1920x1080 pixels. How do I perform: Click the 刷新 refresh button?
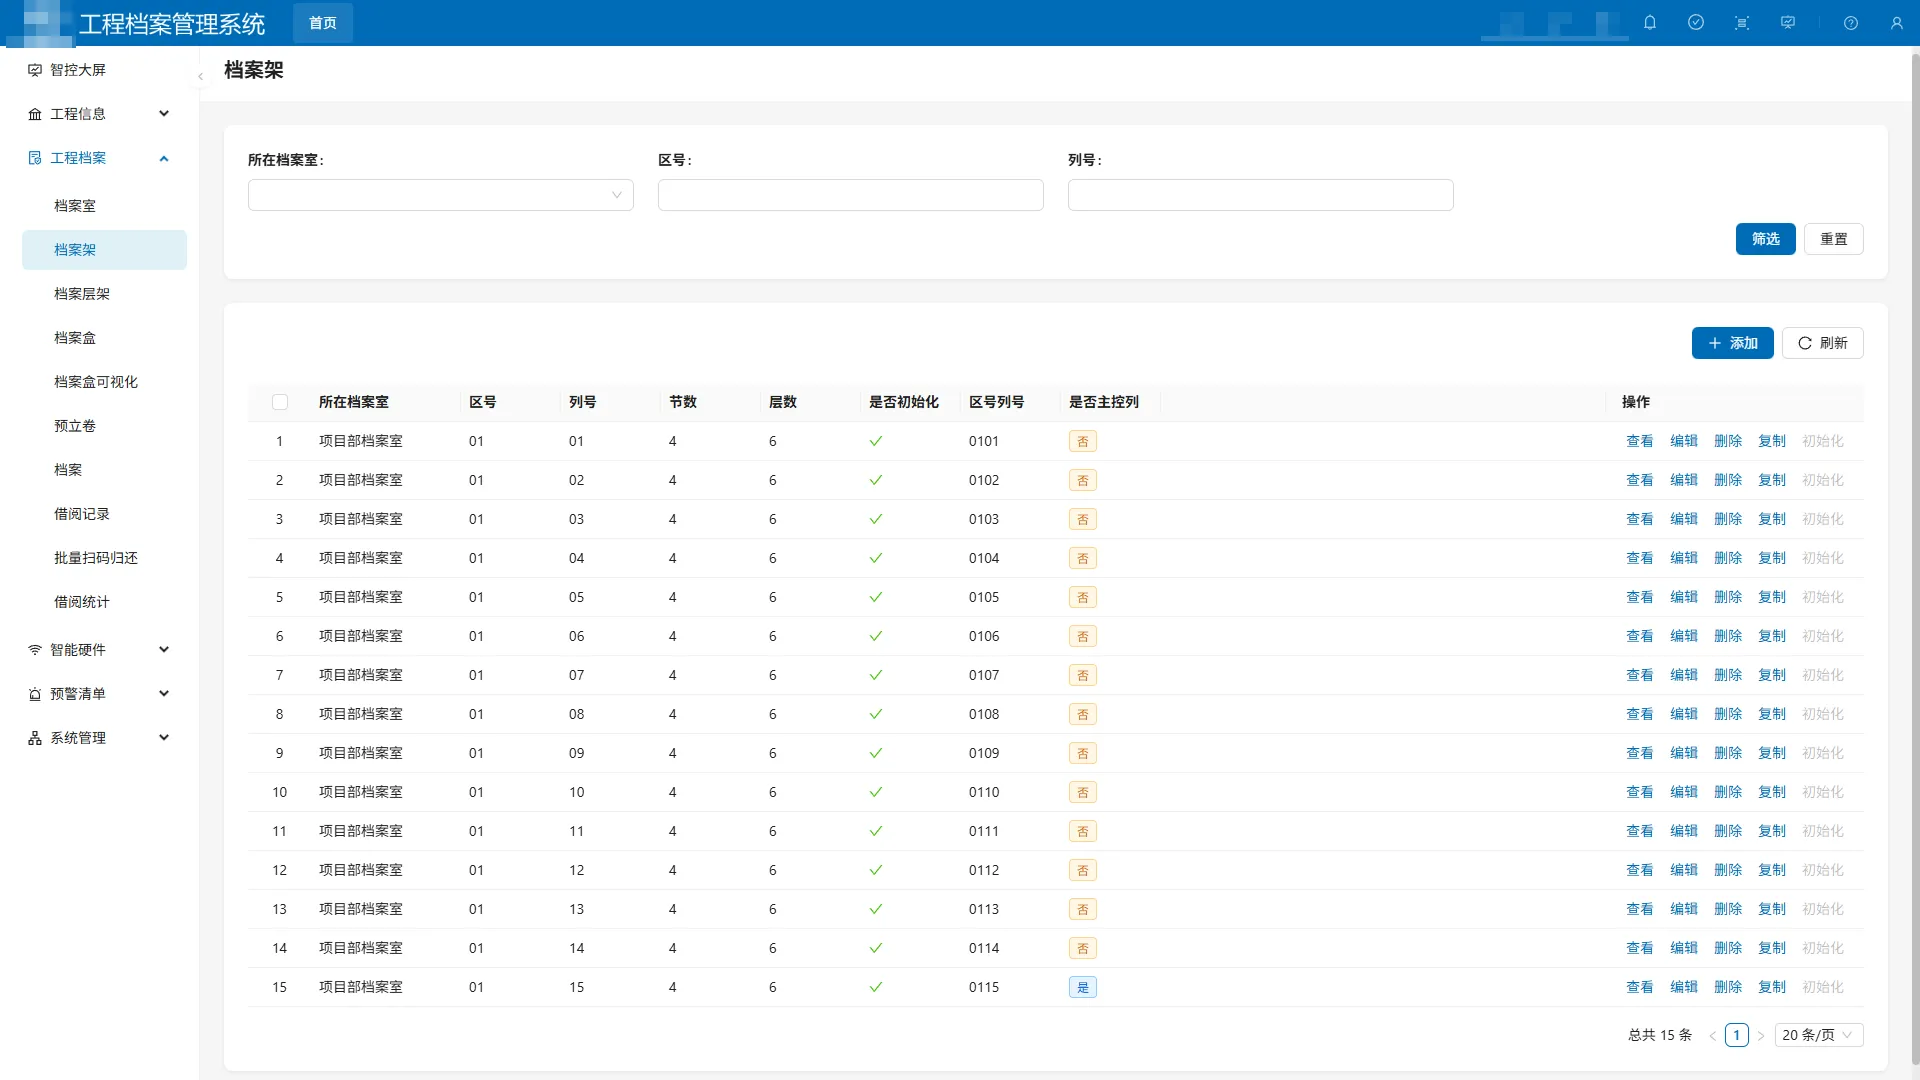pos(1822,343)
